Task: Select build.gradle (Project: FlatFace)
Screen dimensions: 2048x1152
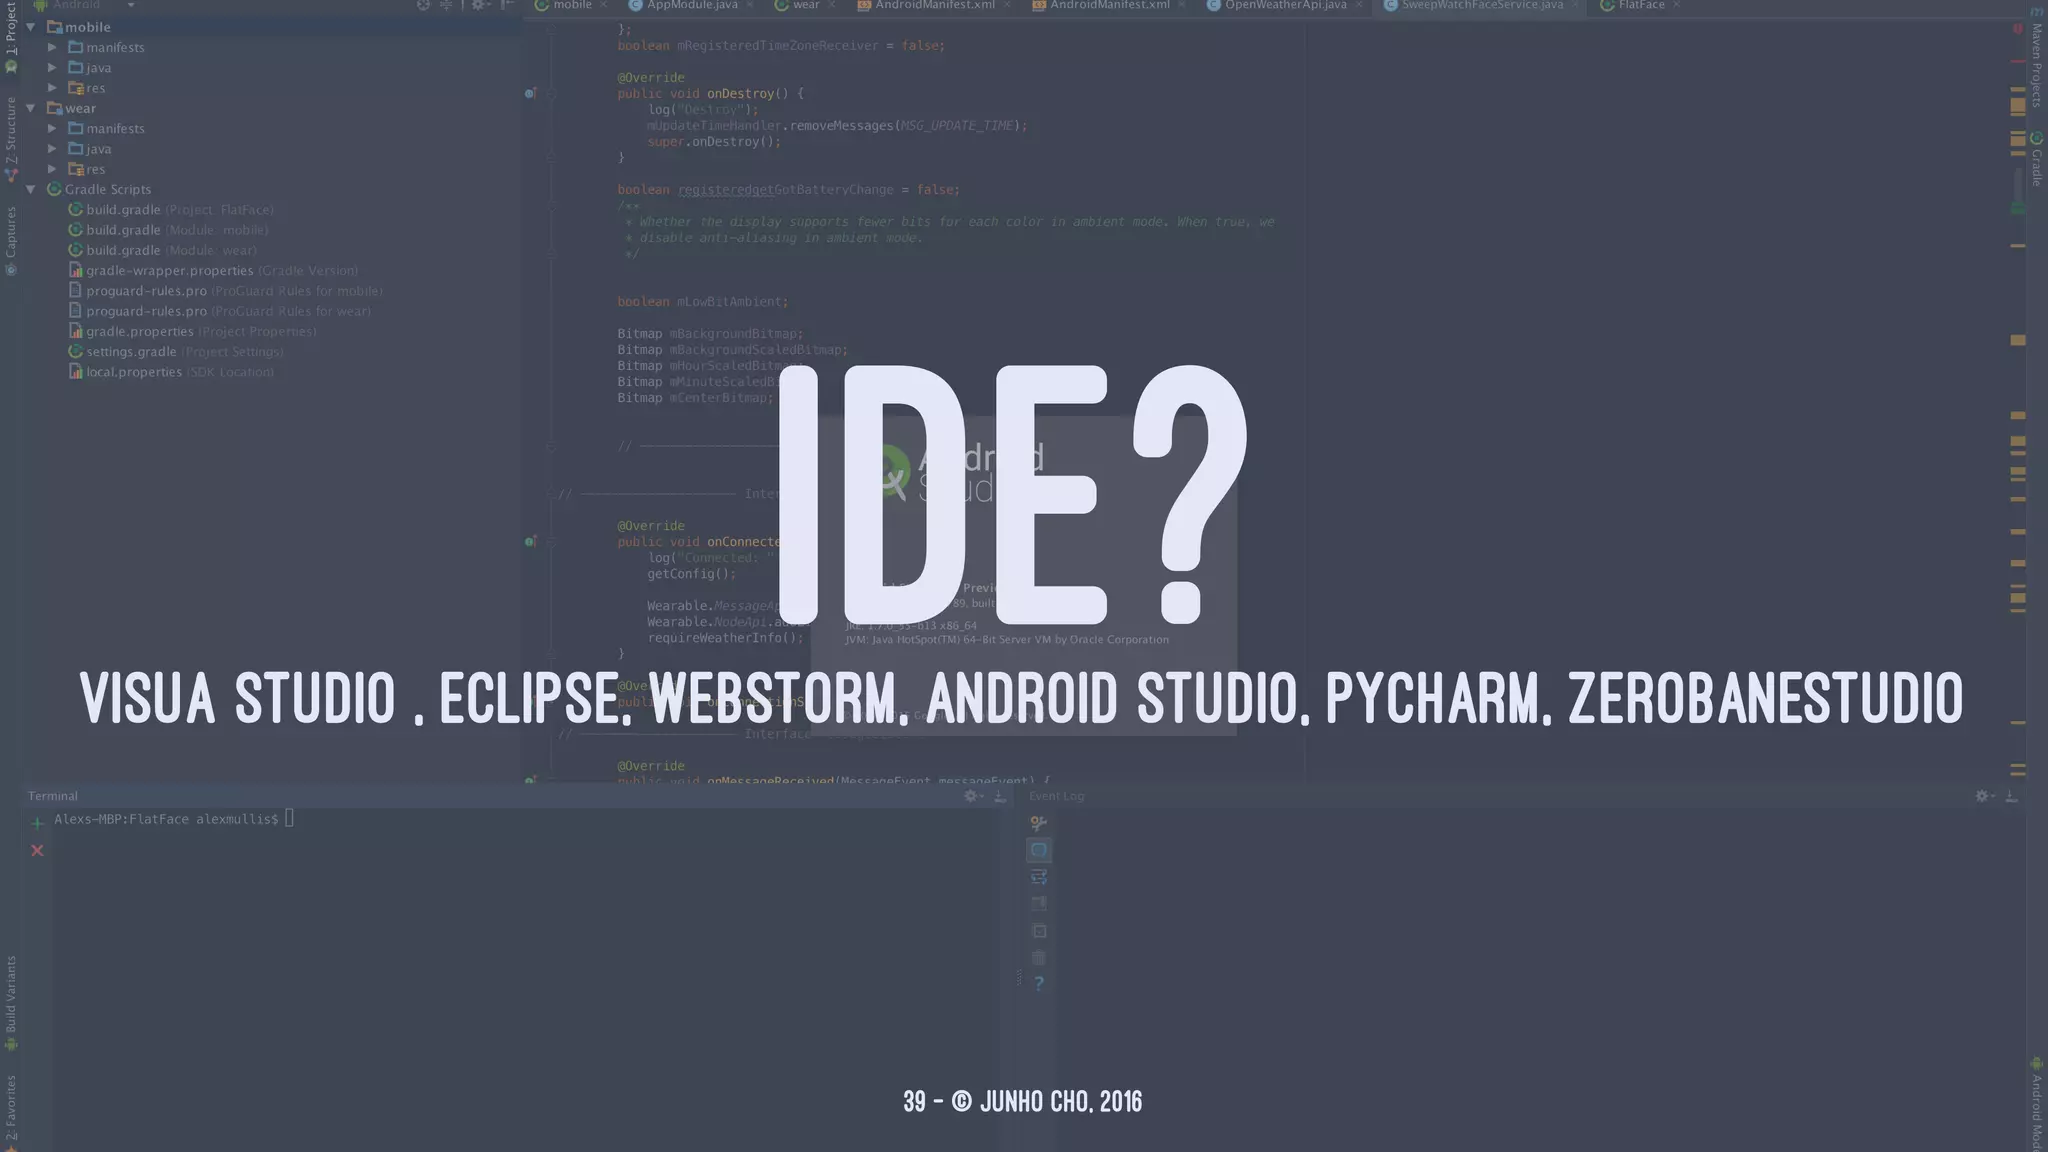Action: tap(170, 210)
